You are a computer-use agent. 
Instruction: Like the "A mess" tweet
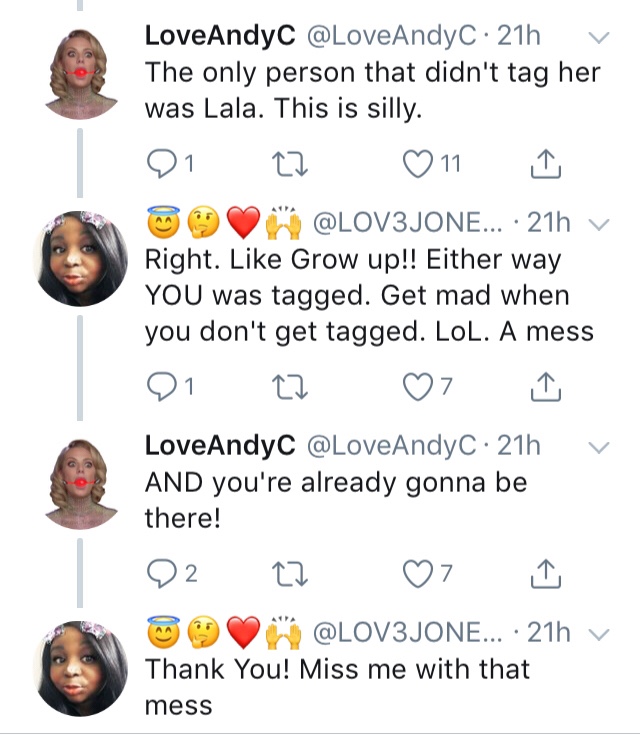tap(414, 384)
